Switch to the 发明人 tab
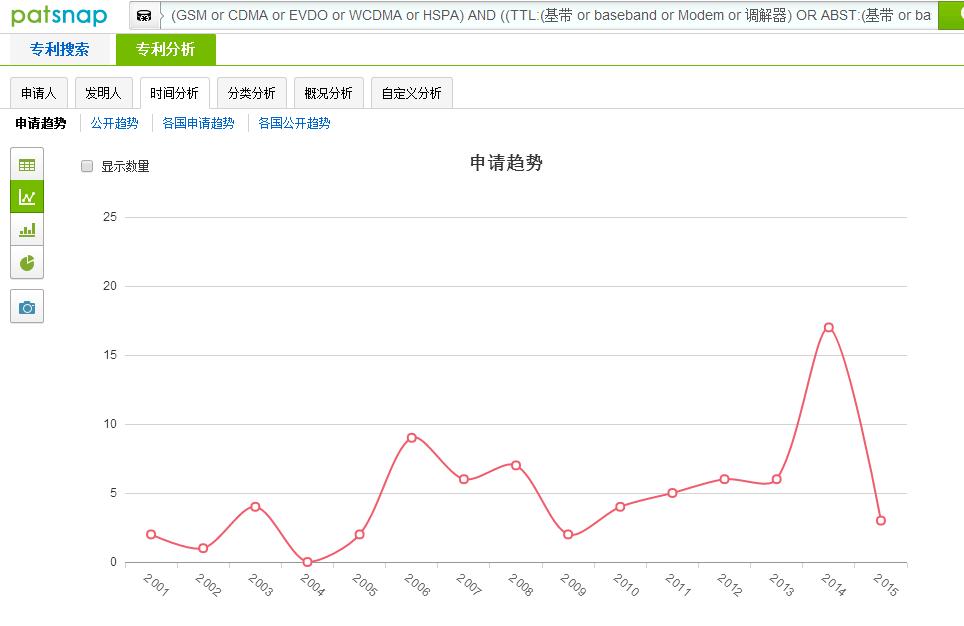Viewport: 964px width, 626px height. (103, 93)
